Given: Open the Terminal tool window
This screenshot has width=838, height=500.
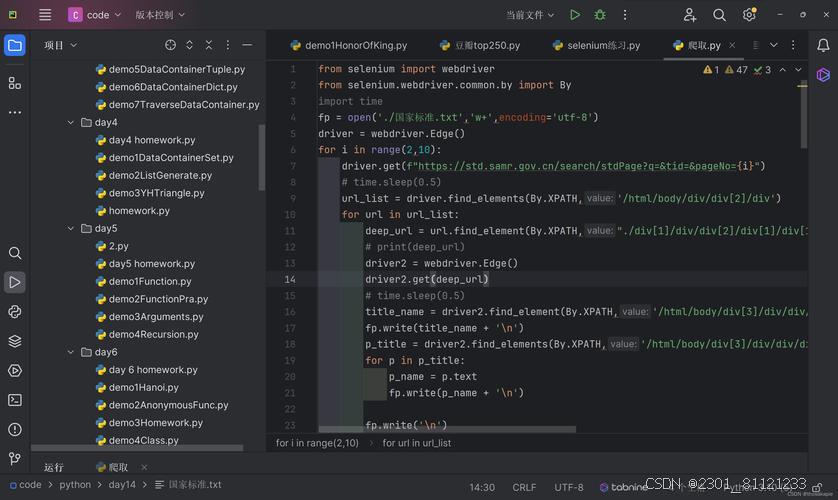Looking at the screenshot, I should 15,400.
